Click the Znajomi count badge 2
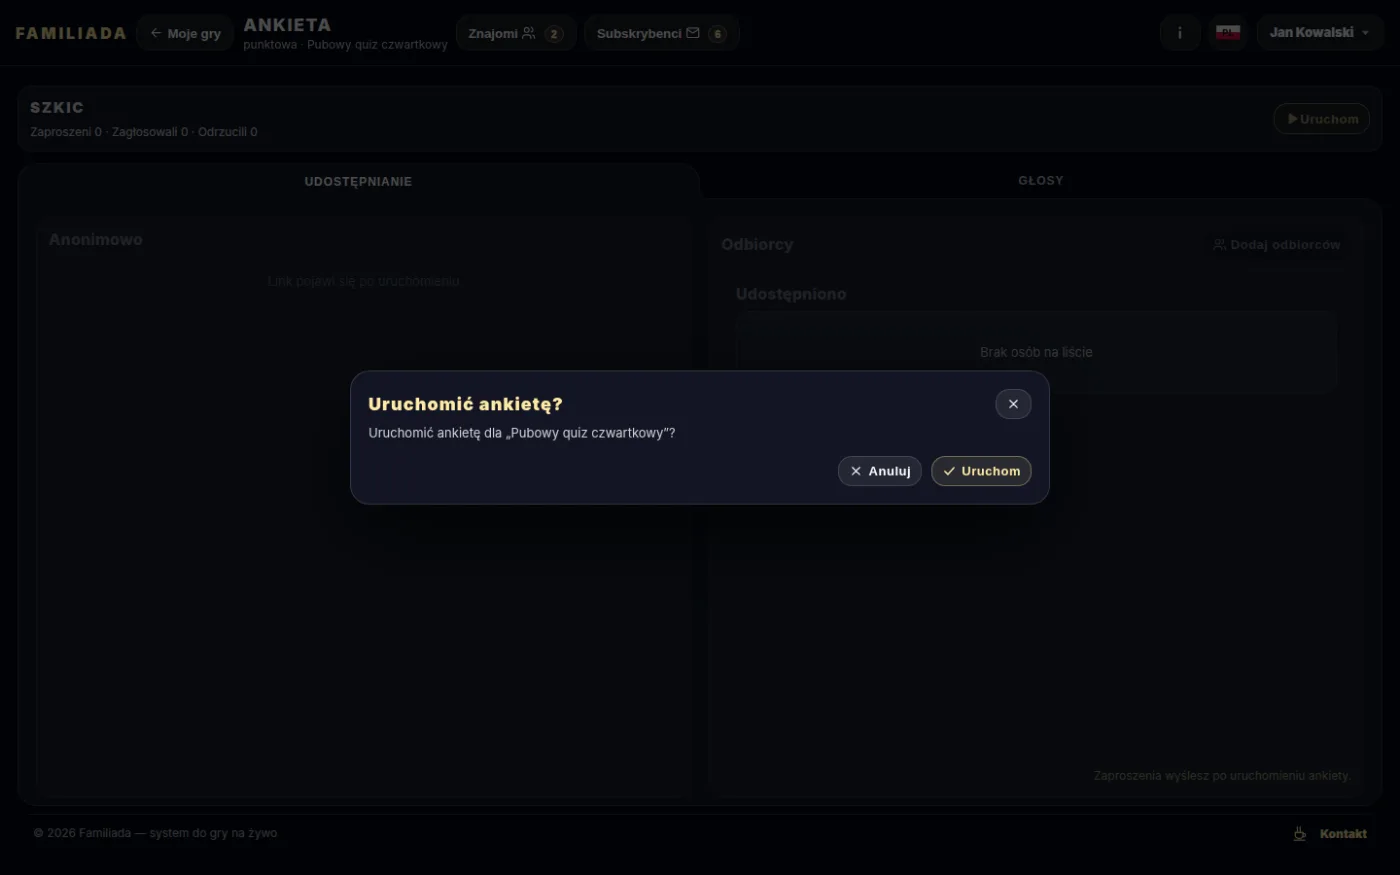1400x875 pixels. point(554,34)
